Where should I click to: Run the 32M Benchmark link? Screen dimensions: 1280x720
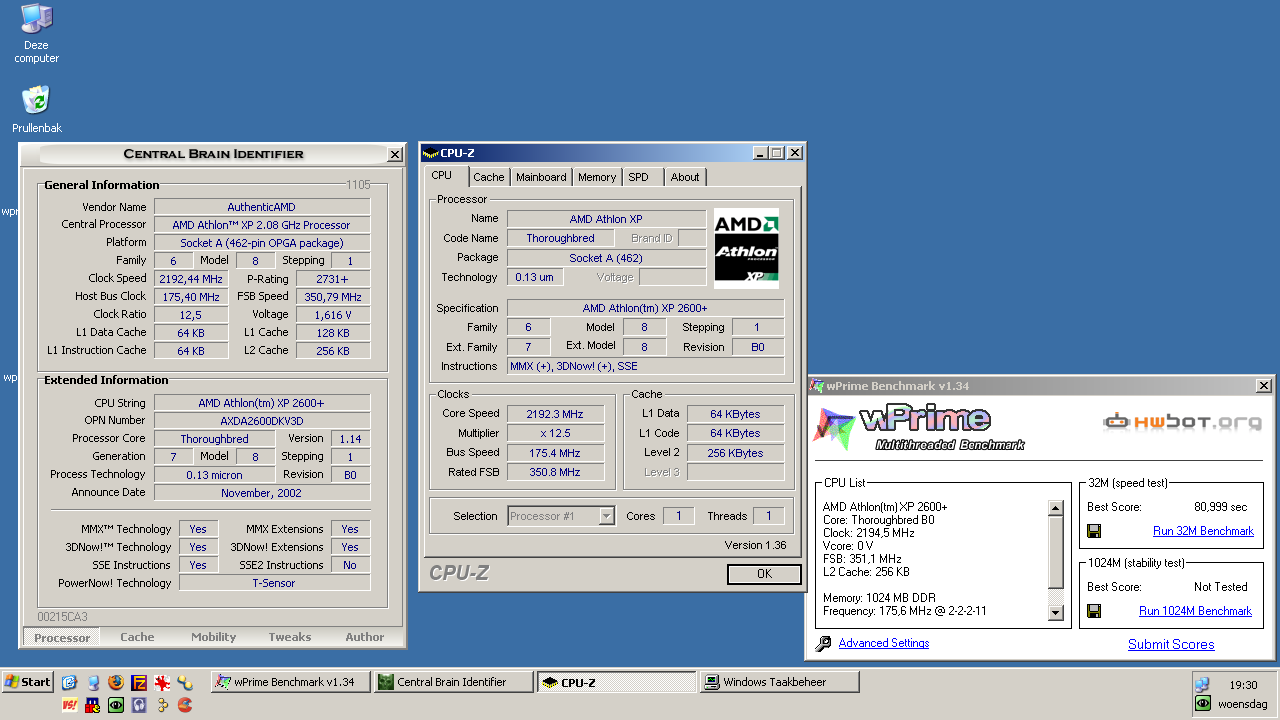(1203, 531)
